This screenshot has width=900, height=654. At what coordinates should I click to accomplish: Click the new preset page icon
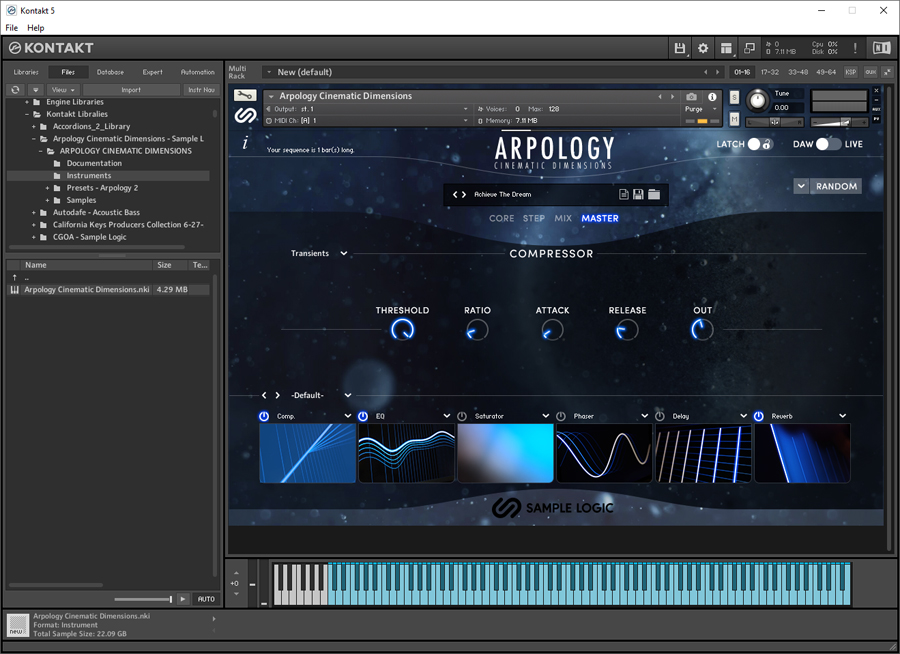click(x=623, y=194)
